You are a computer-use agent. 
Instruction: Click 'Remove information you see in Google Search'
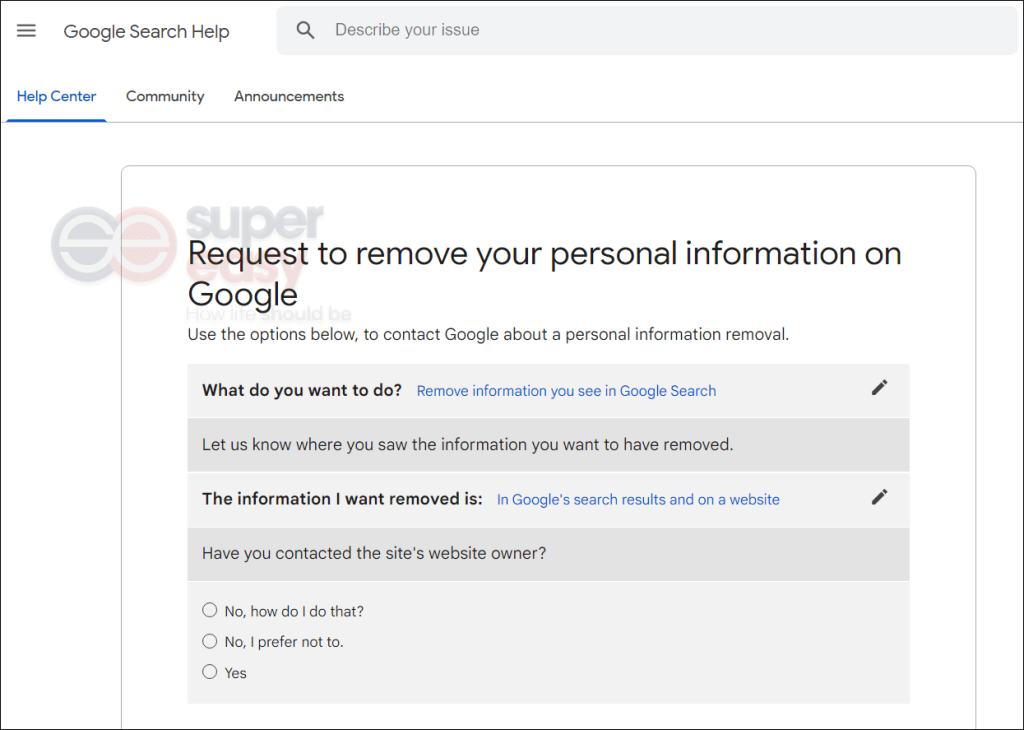[566, 391]
